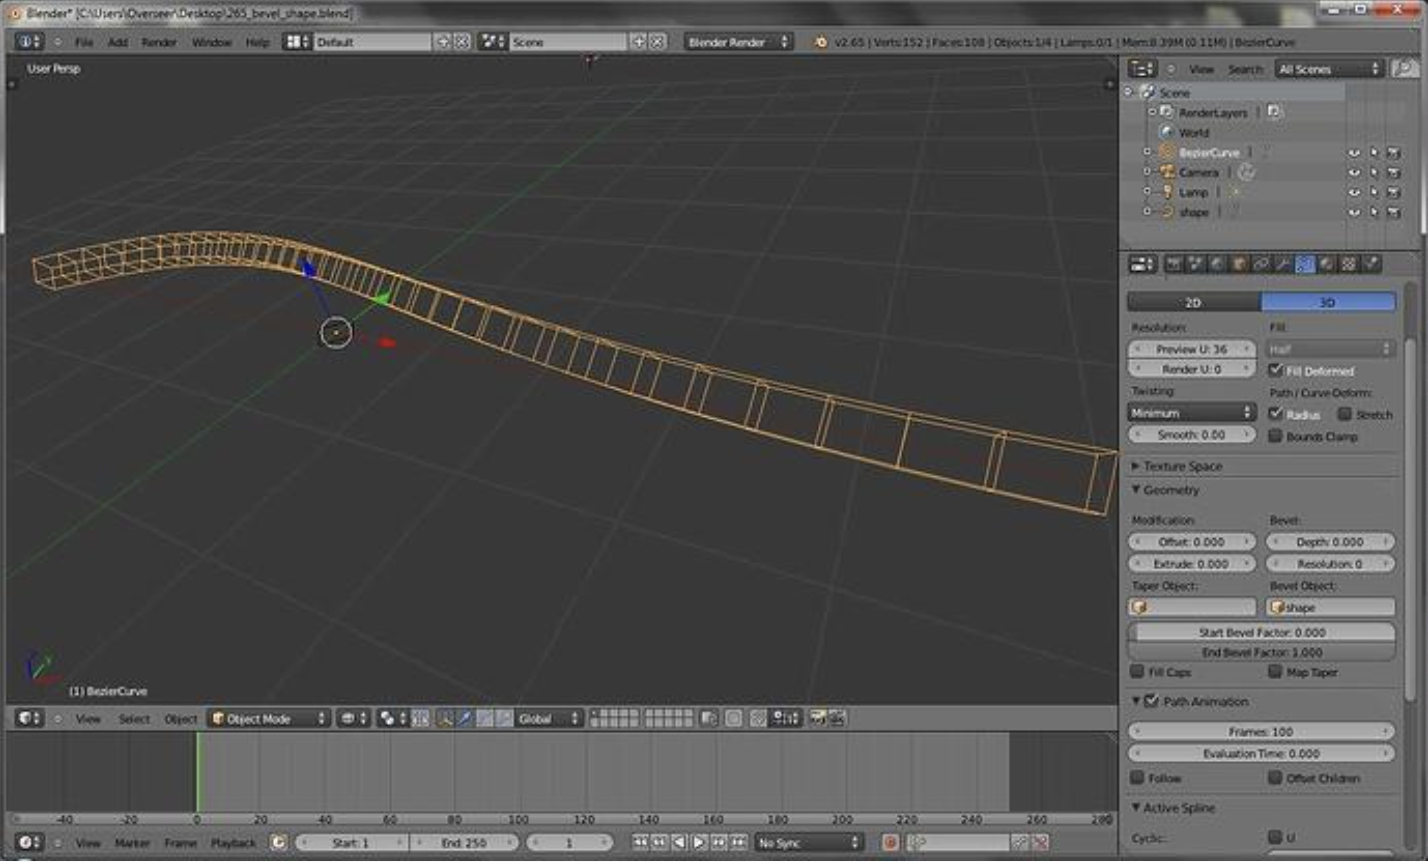Open the Help menu
Image resolution: width=1428 pixels, height=862 pixels.
(x=257, y=42)
